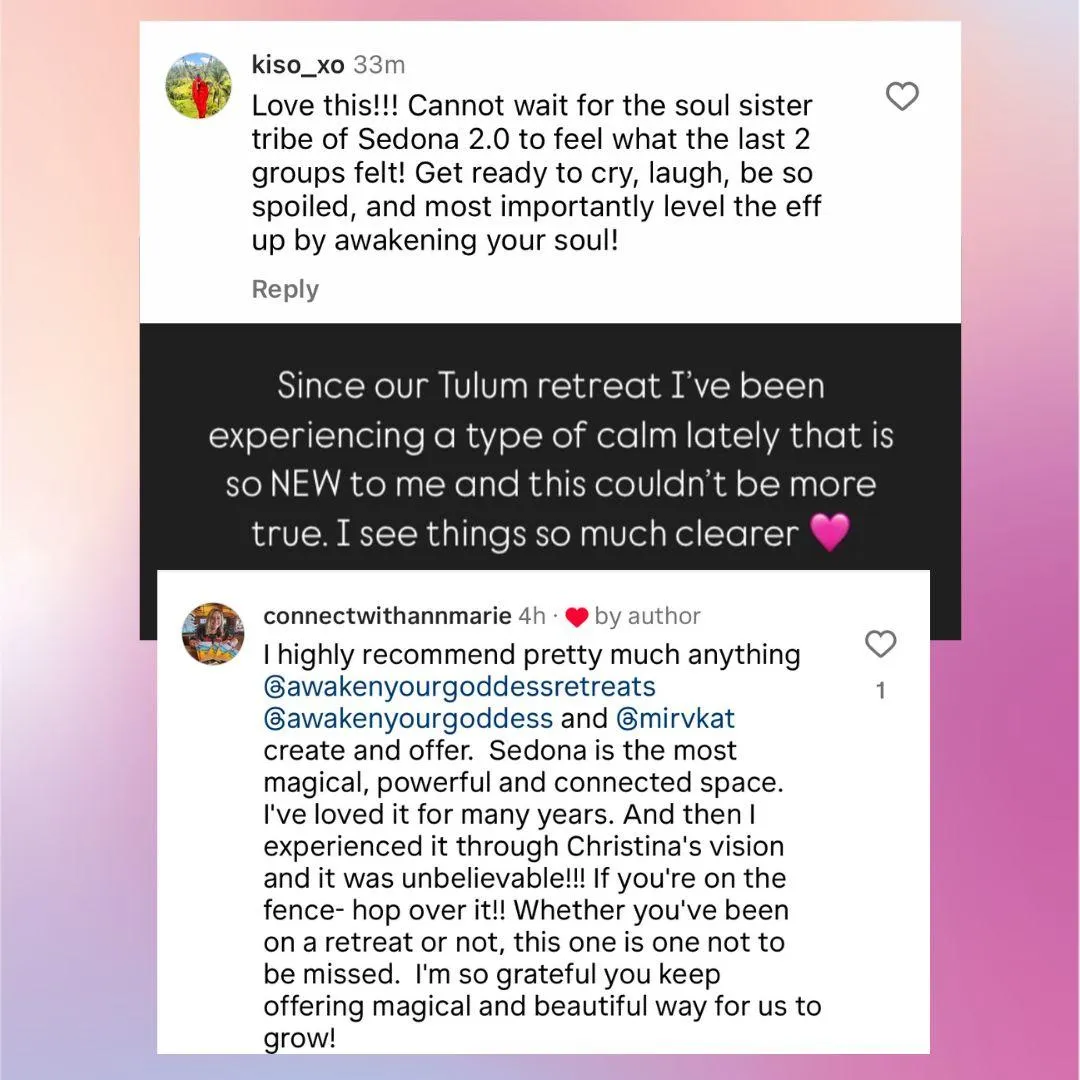Select the dark Tulum retreat testimonial block
Viewport: 1080px width, 1080px height.
pyautogui.click(x=550, y=460)
